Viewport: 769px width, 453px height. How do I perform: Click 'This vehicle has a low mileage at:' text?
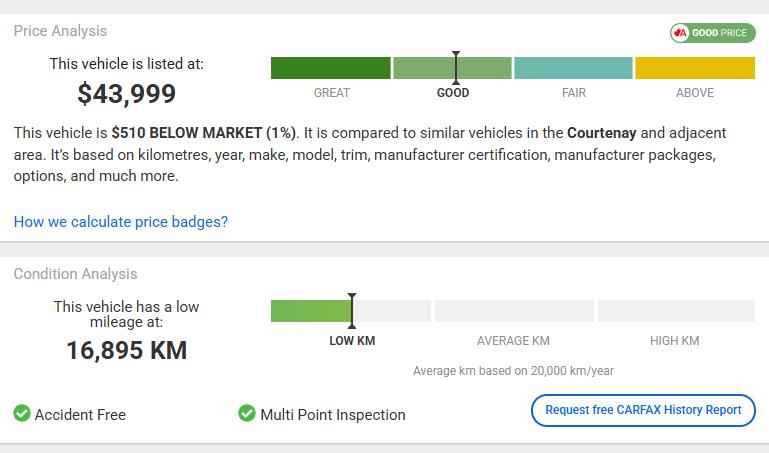pyautogui.click(x=127, y=314)
